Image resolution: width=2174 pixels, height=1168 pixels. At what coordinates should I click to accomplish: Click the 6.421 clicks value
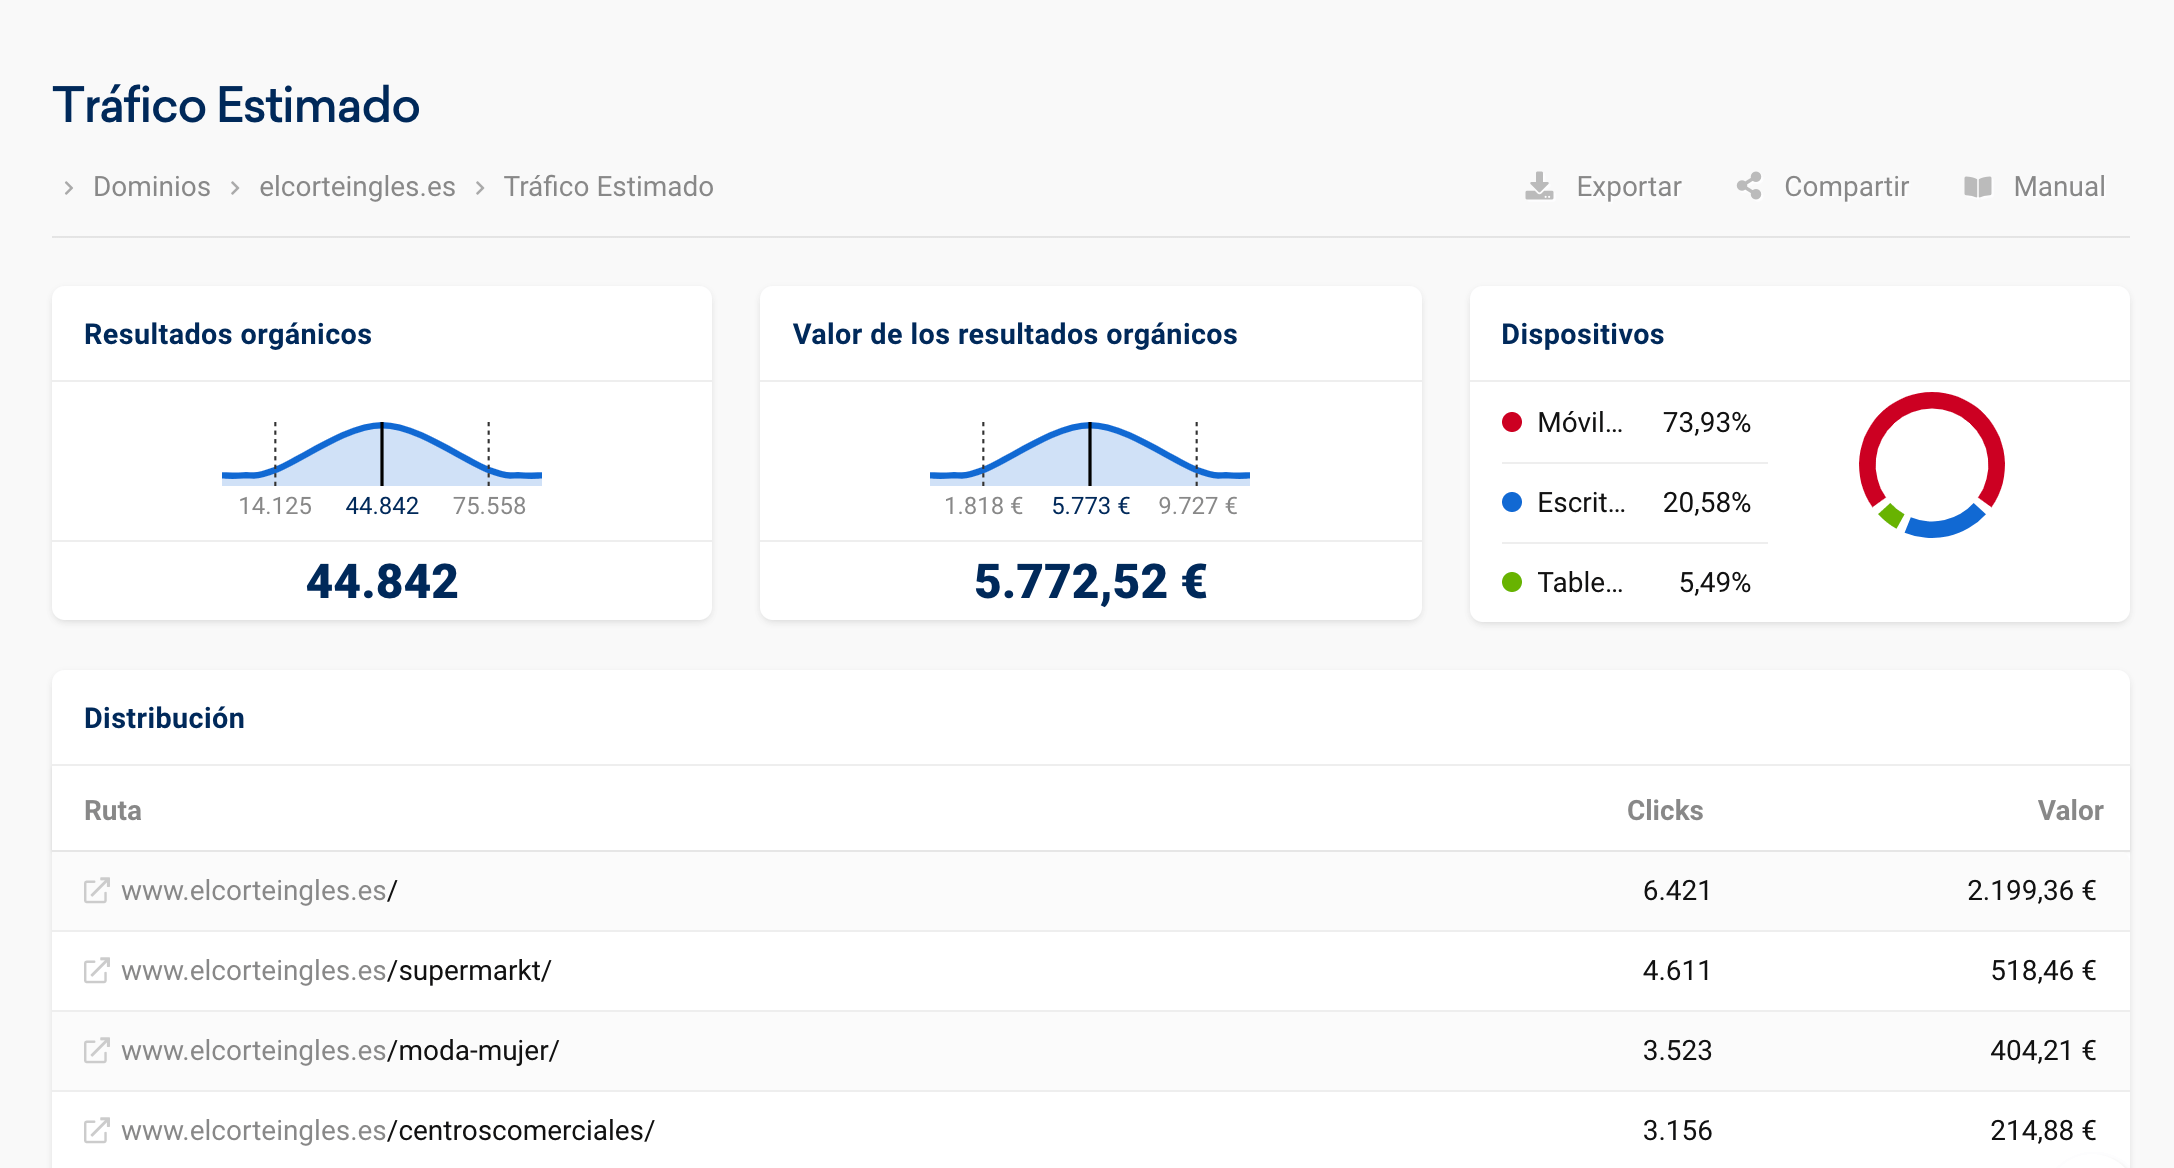point(1677,891)
